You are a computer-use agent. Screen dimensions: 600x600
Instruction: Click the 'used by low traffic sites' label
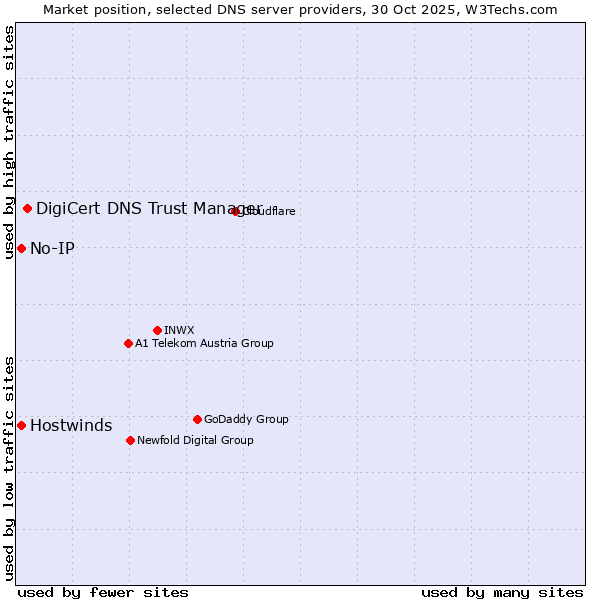(10, 467)
